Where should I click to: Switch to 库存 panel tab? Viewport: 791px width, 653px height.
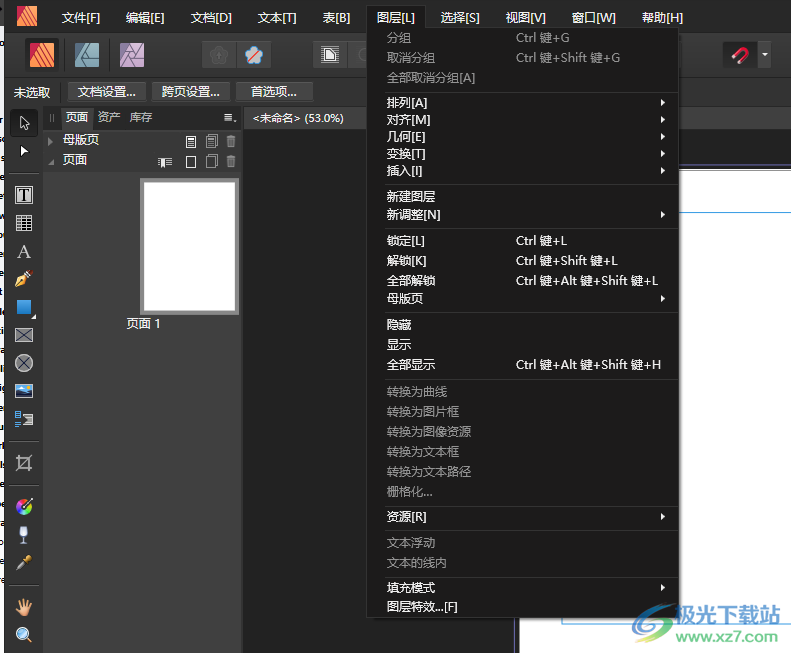141,117
